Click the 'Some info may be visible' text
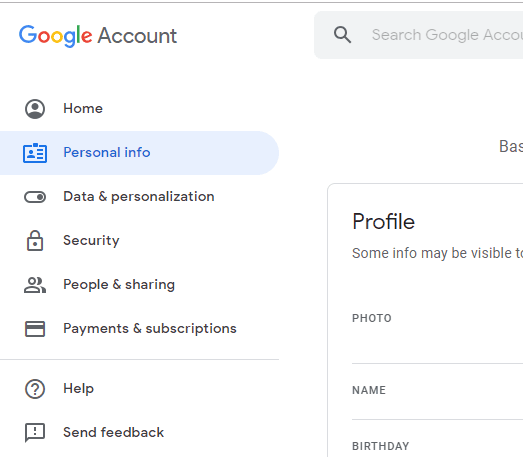Viewport: 523px width, 457px height. pyautogui.click(x=437, y=253)
